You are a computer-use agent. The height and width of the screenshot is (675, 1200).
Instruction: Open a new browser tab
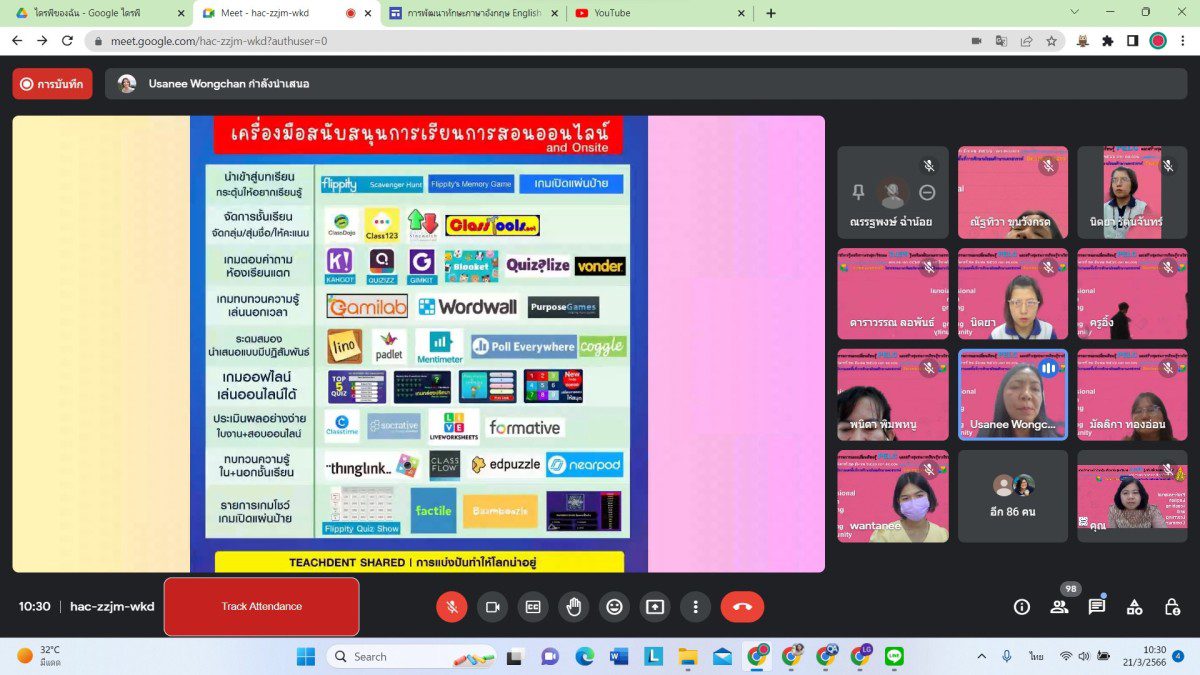[770, 13]
